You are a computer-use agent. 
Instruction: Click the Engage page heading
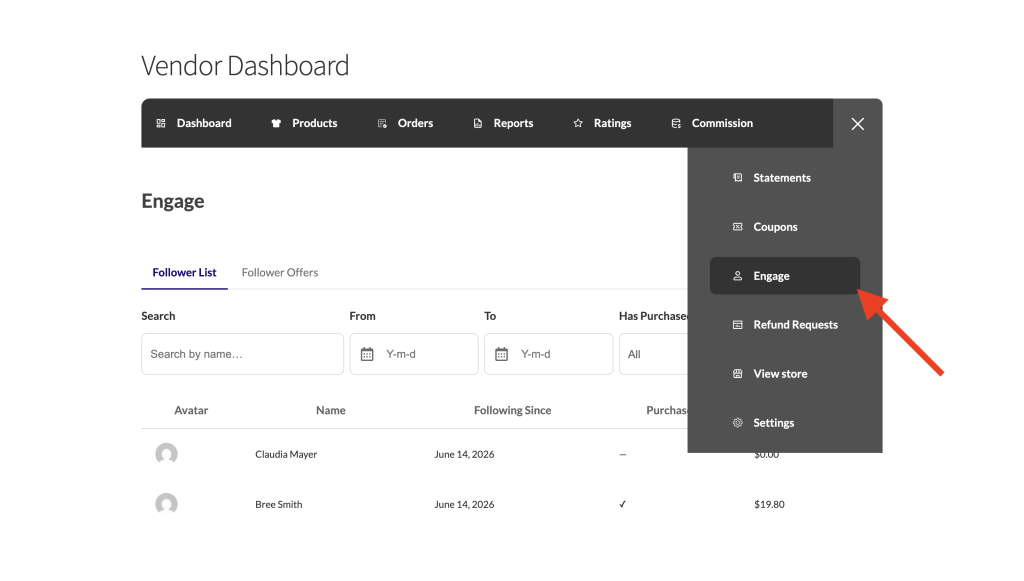(173, 201)
